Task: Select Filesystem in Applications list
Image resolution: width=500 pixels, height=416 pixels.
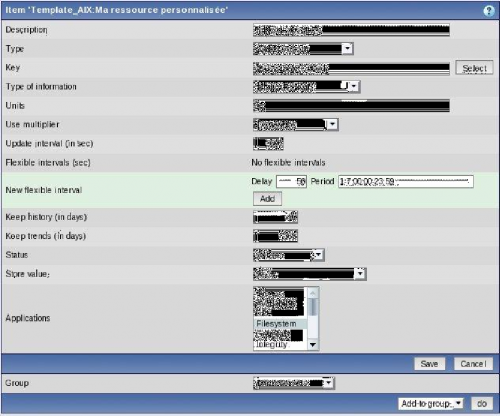Action: pos(280,323)
